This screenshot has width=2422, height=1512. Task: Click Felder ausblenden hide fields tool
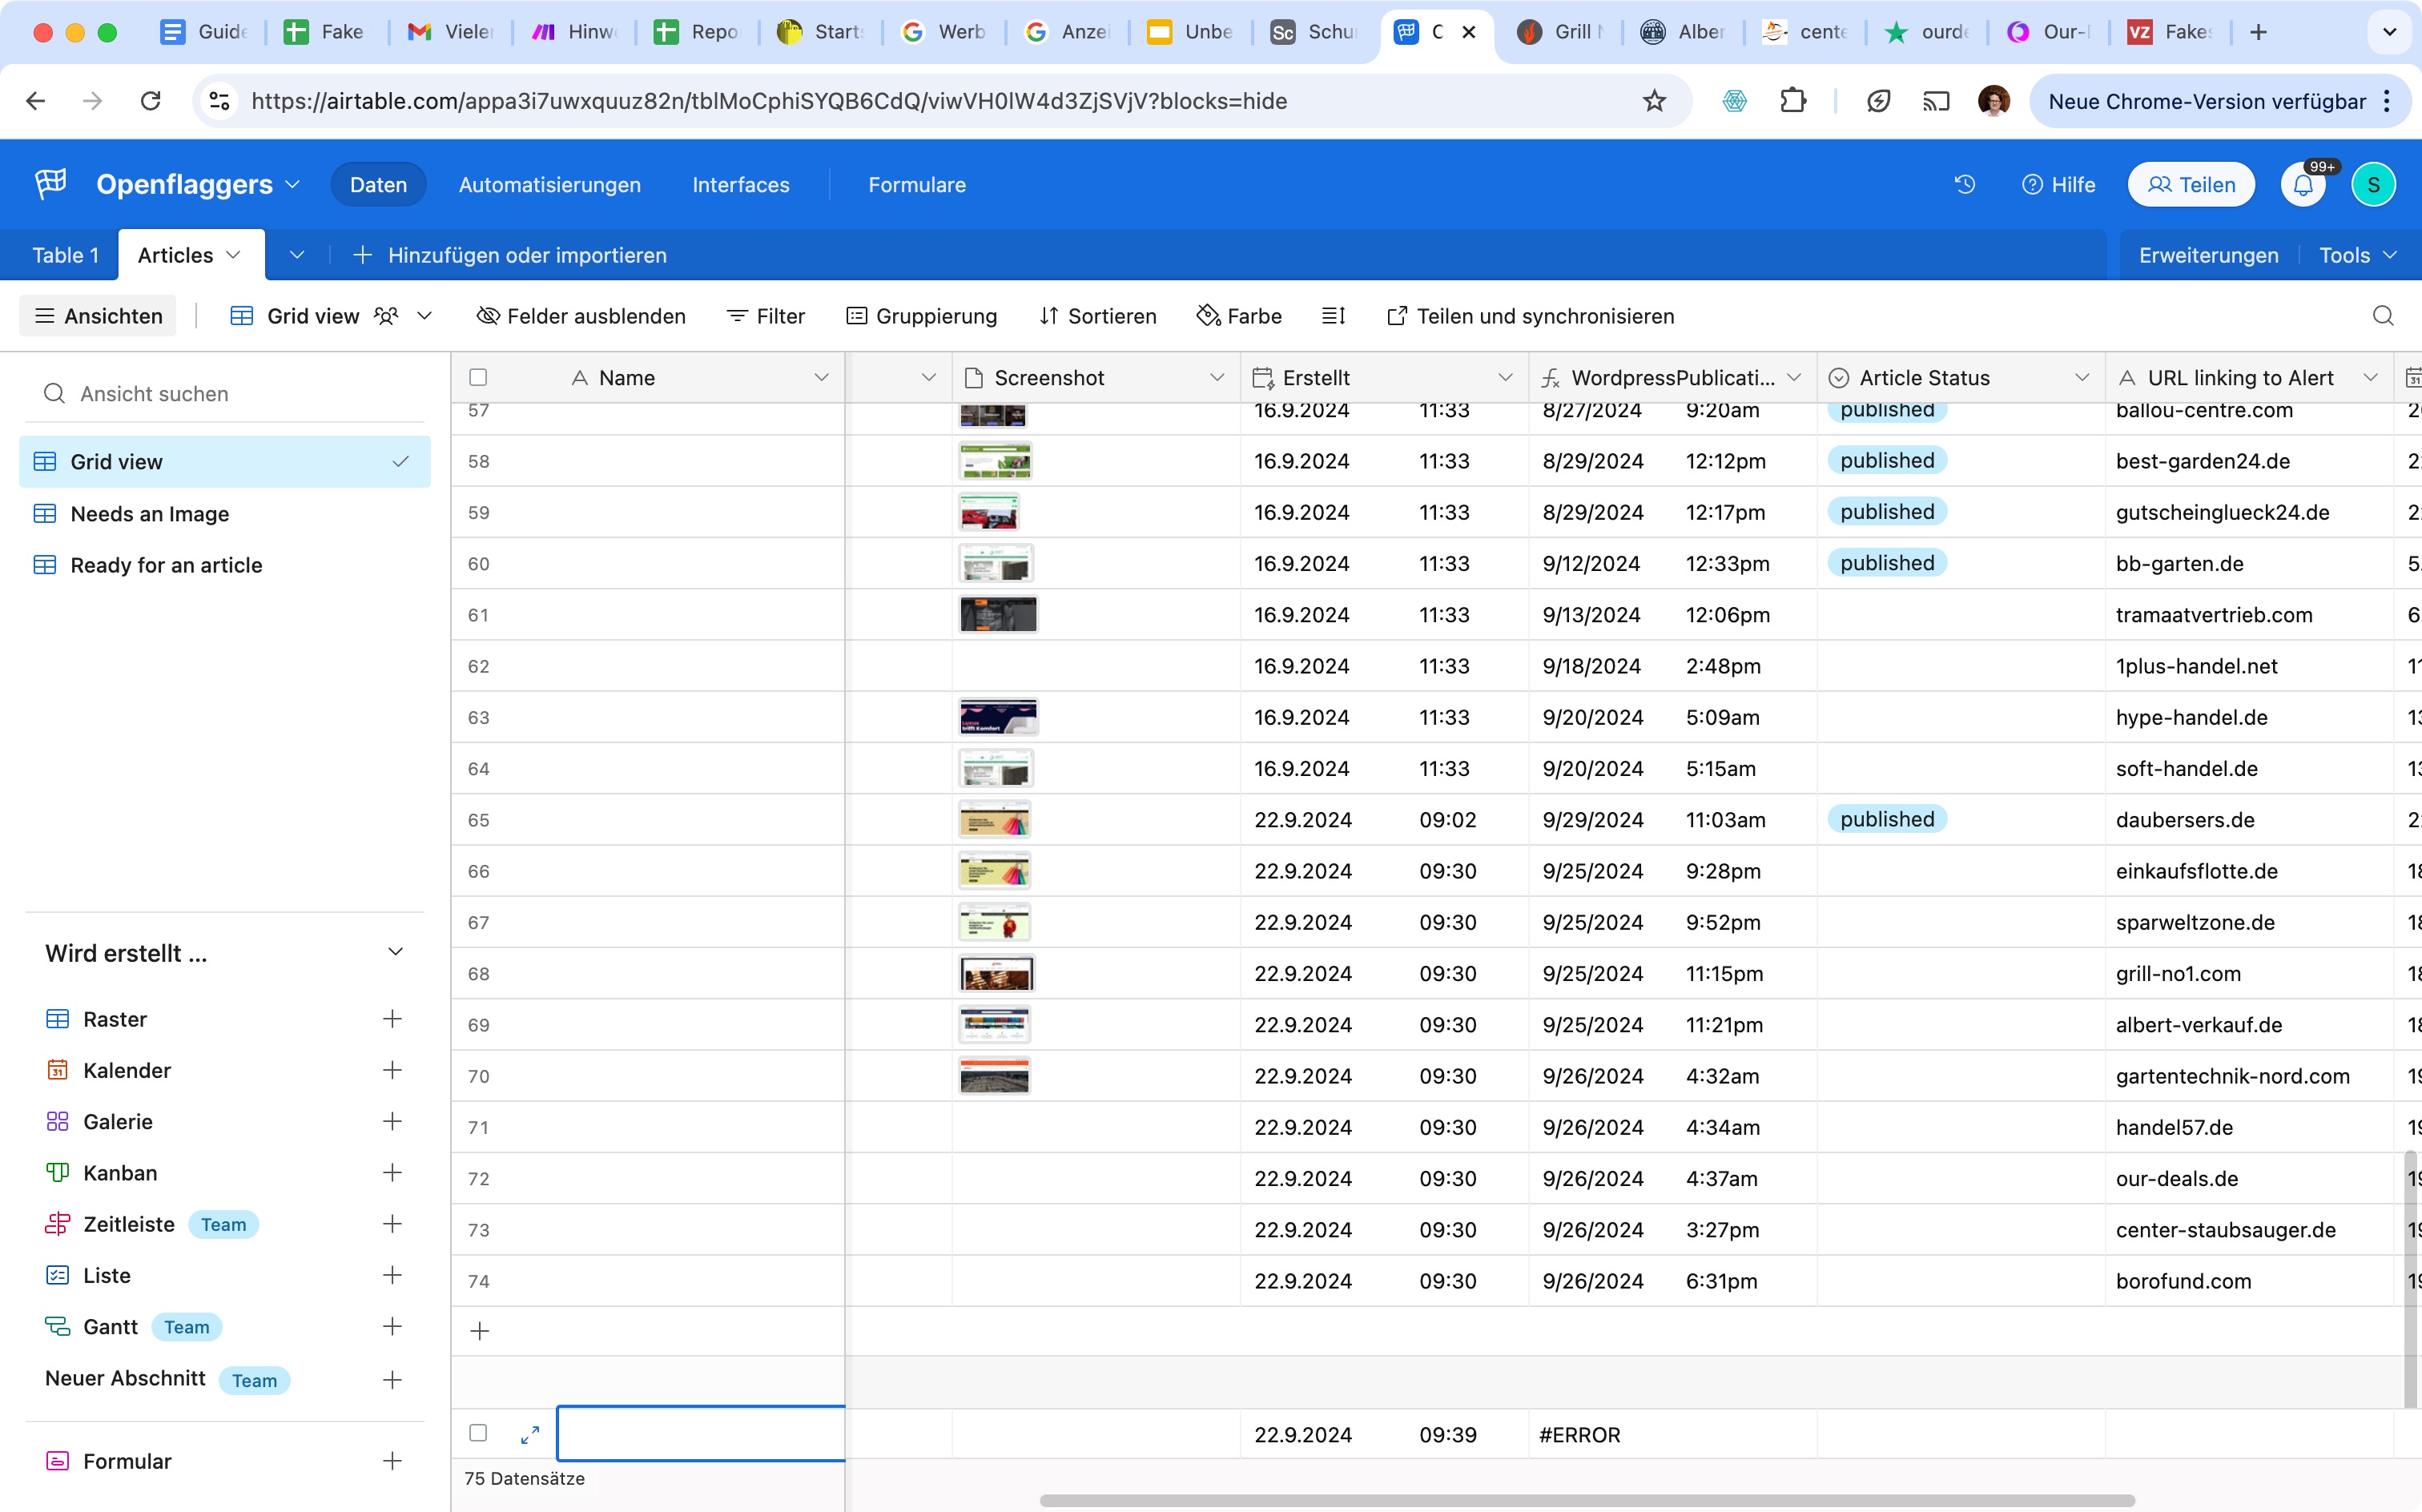pyautogui.click(x=581, y=316)
